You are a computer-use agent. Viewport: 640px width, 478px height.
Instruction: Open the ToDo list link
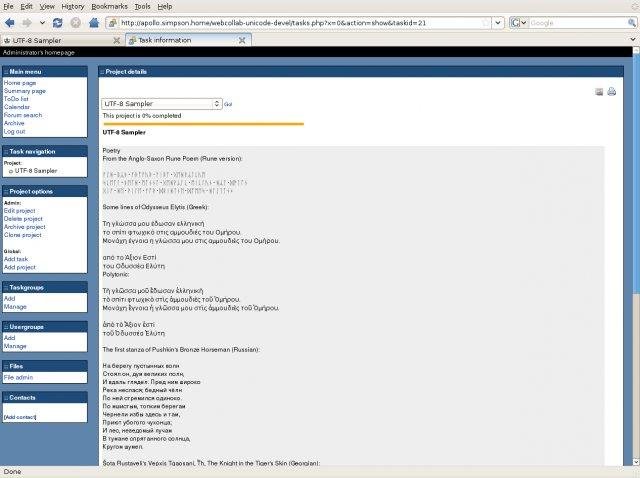point(16,99)
